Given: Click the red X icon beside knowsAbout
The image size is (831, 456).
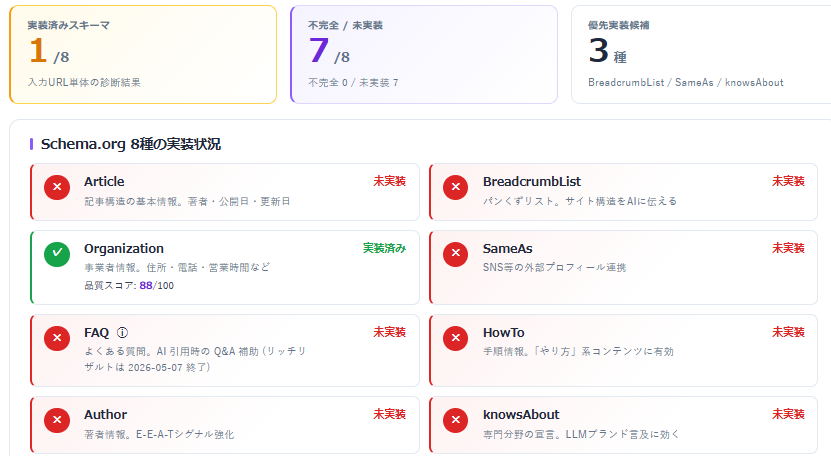Looking at the screenshot, I should (456, 420).
